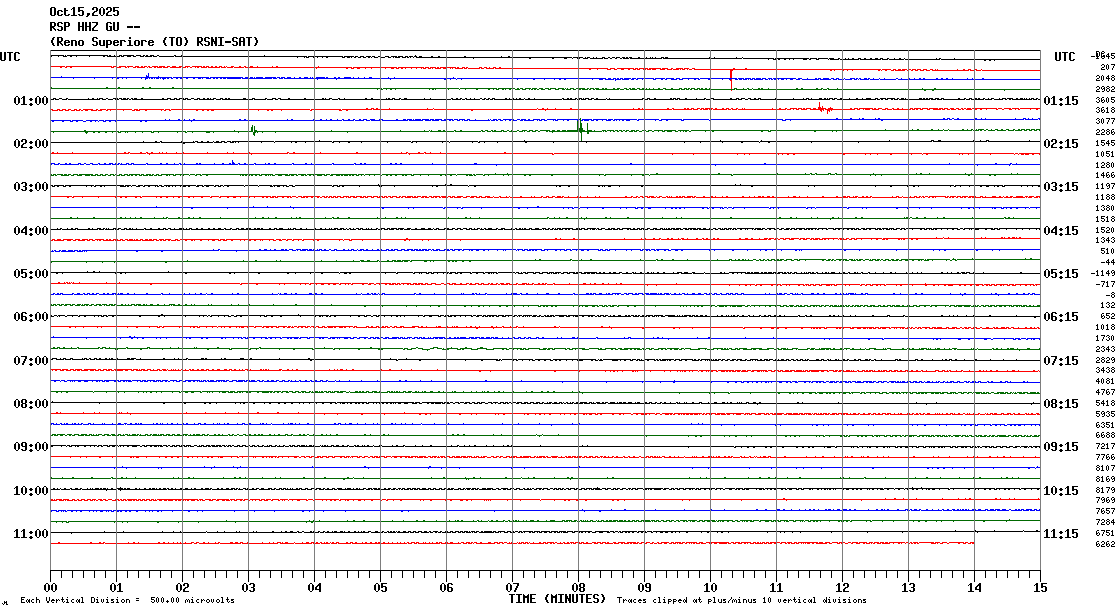Click the left 'UTC' axis label
The width and height of the screenshot is (1120, 614).
[10, 57]
